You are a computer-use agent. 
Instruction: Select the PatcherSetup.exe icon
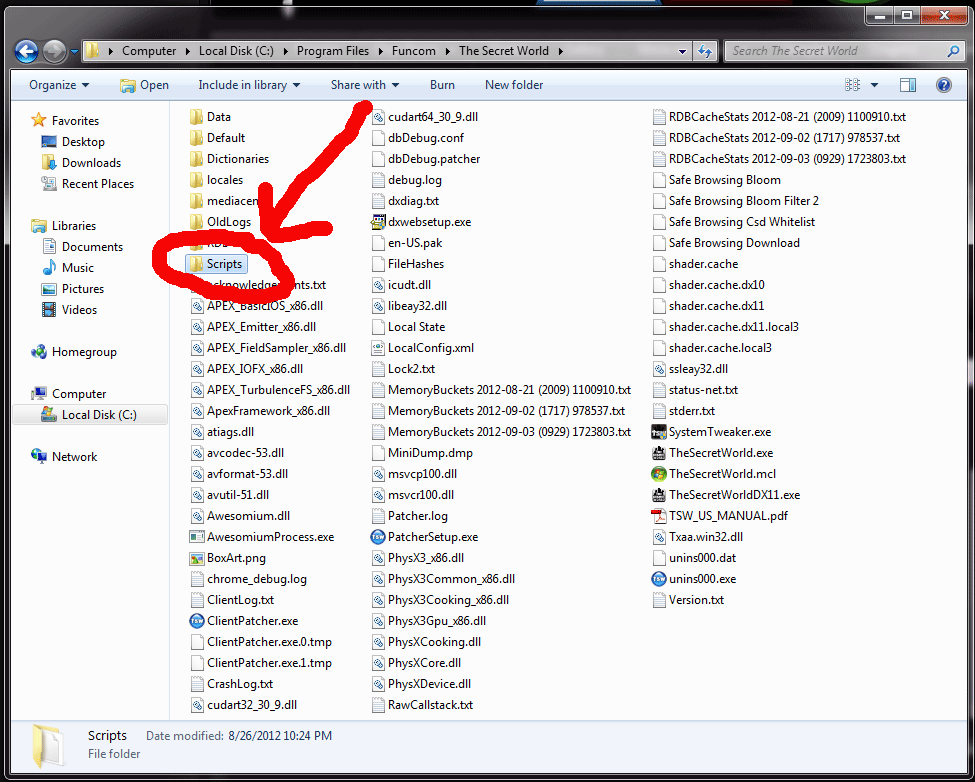(377, 537)
